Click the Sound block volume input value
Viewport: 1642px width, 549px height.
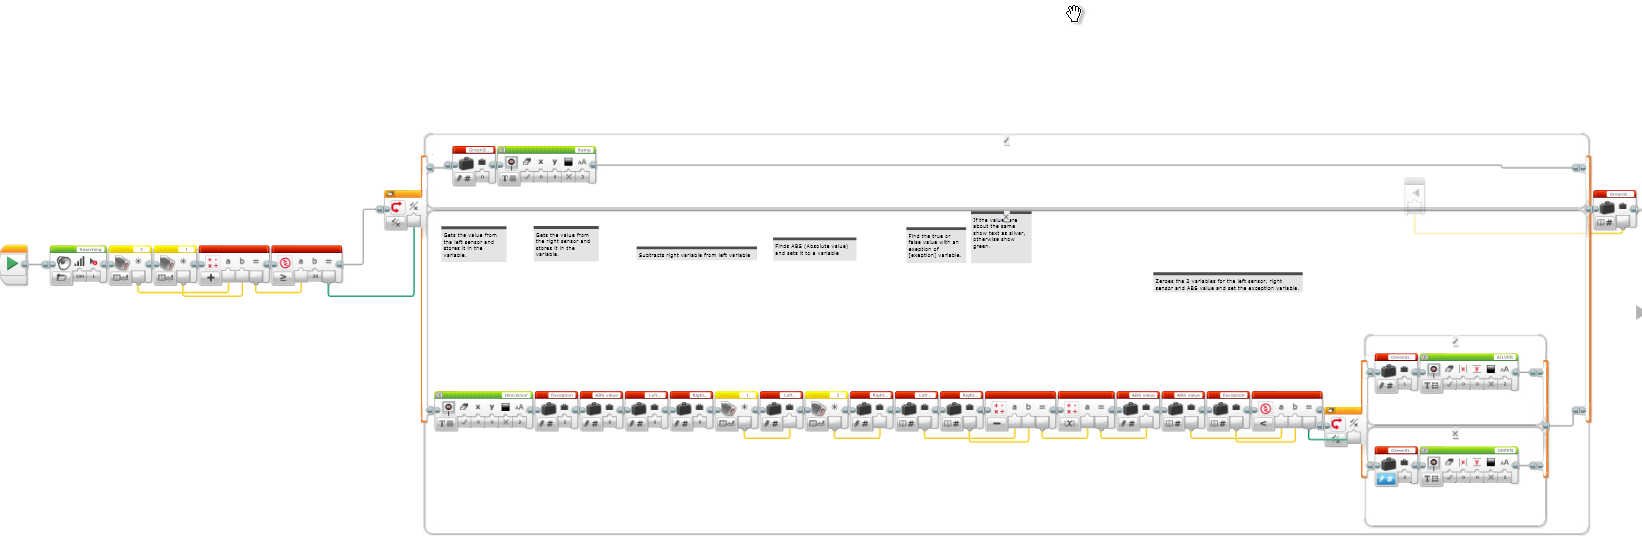click(x=80, y=277)
